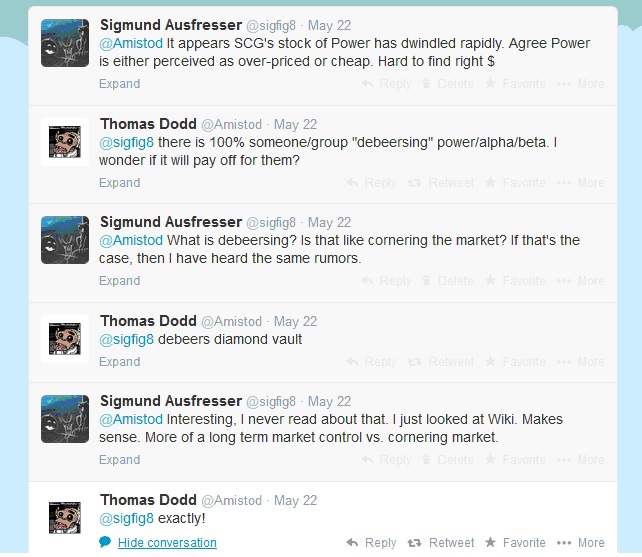Click the reply arrow icon on the "exactly!" tweet
642x557 pixels.
pos(352,543)
